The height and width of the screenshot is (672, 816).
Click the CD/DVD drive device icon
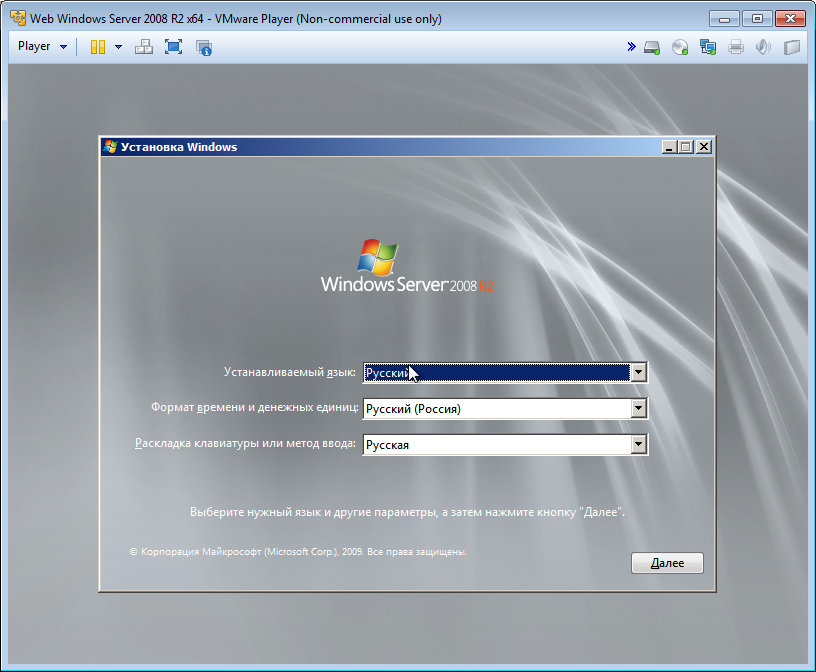pos(680,47)
